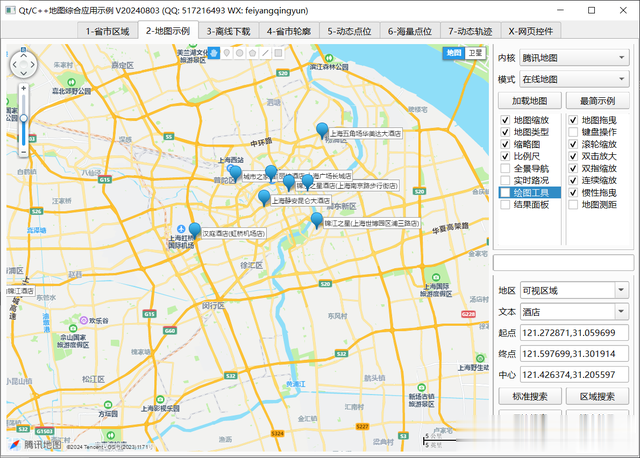
Task: Click the 标准搜索 button
Action: point(530,396)
